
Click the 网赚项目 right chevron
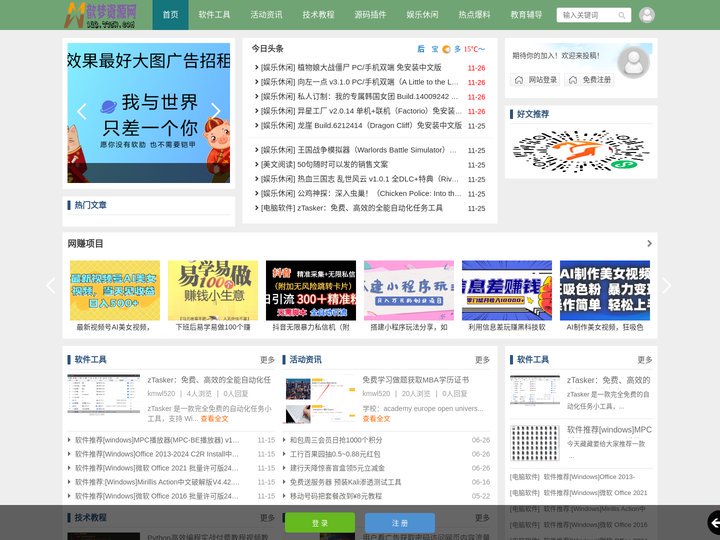(649, 243)
